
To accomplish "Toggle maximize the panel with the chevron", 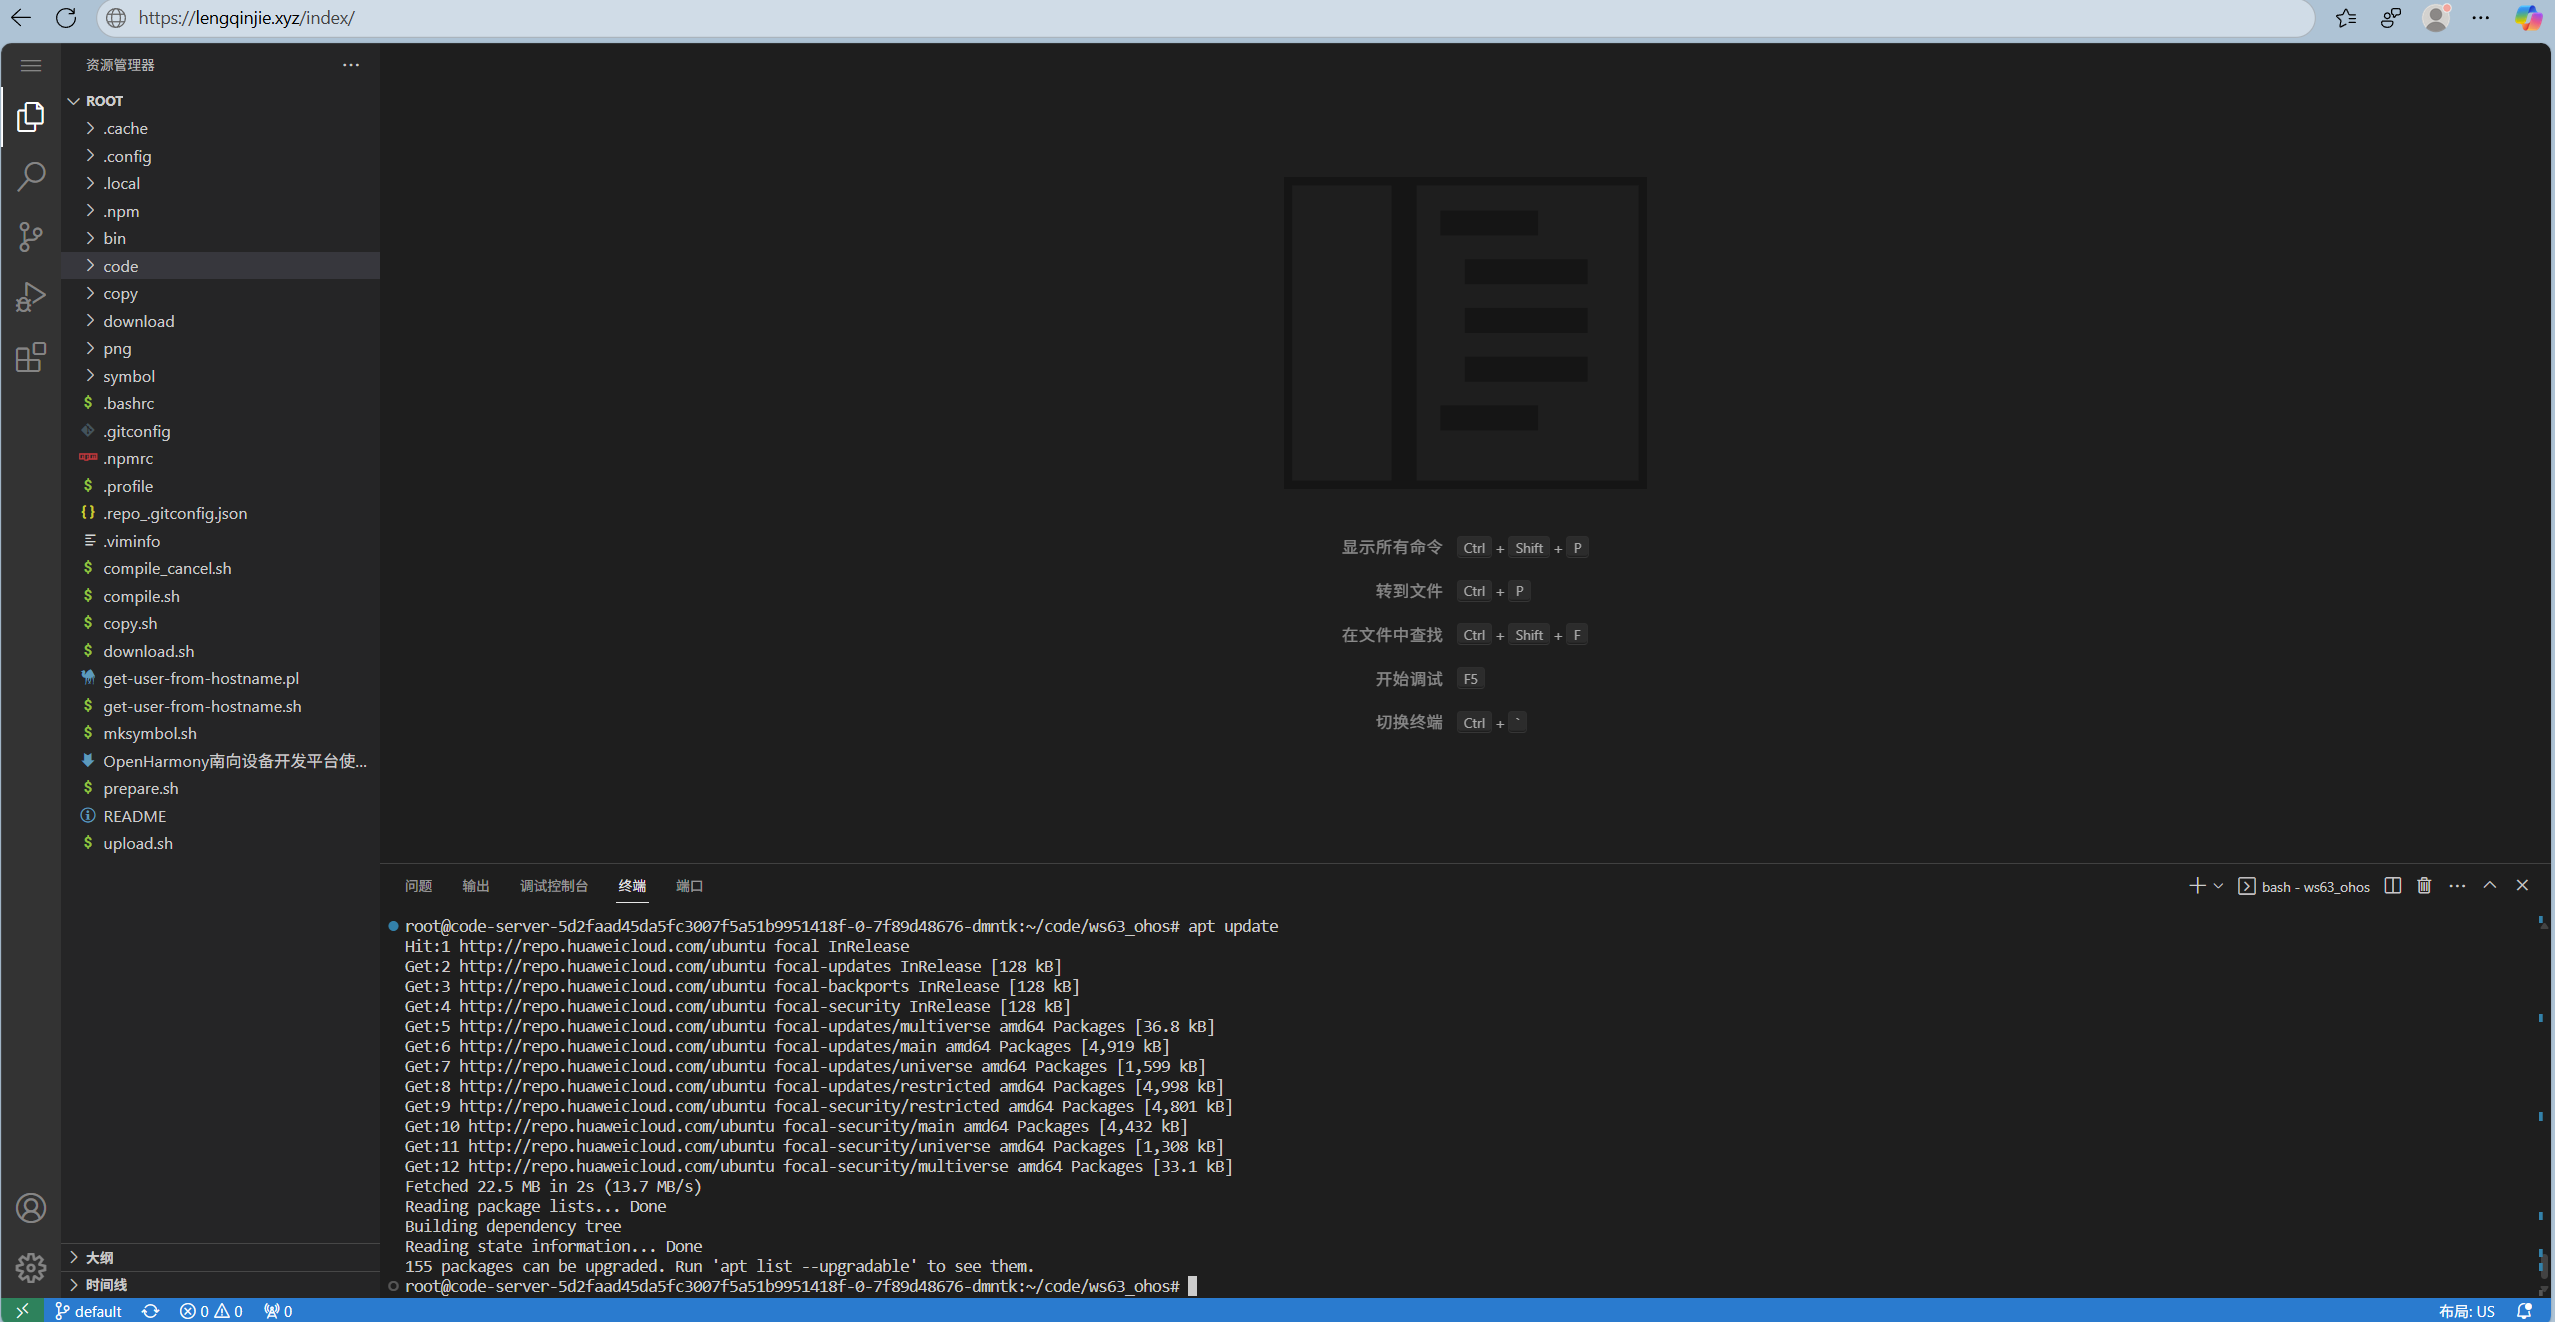I will (2489, 885).
